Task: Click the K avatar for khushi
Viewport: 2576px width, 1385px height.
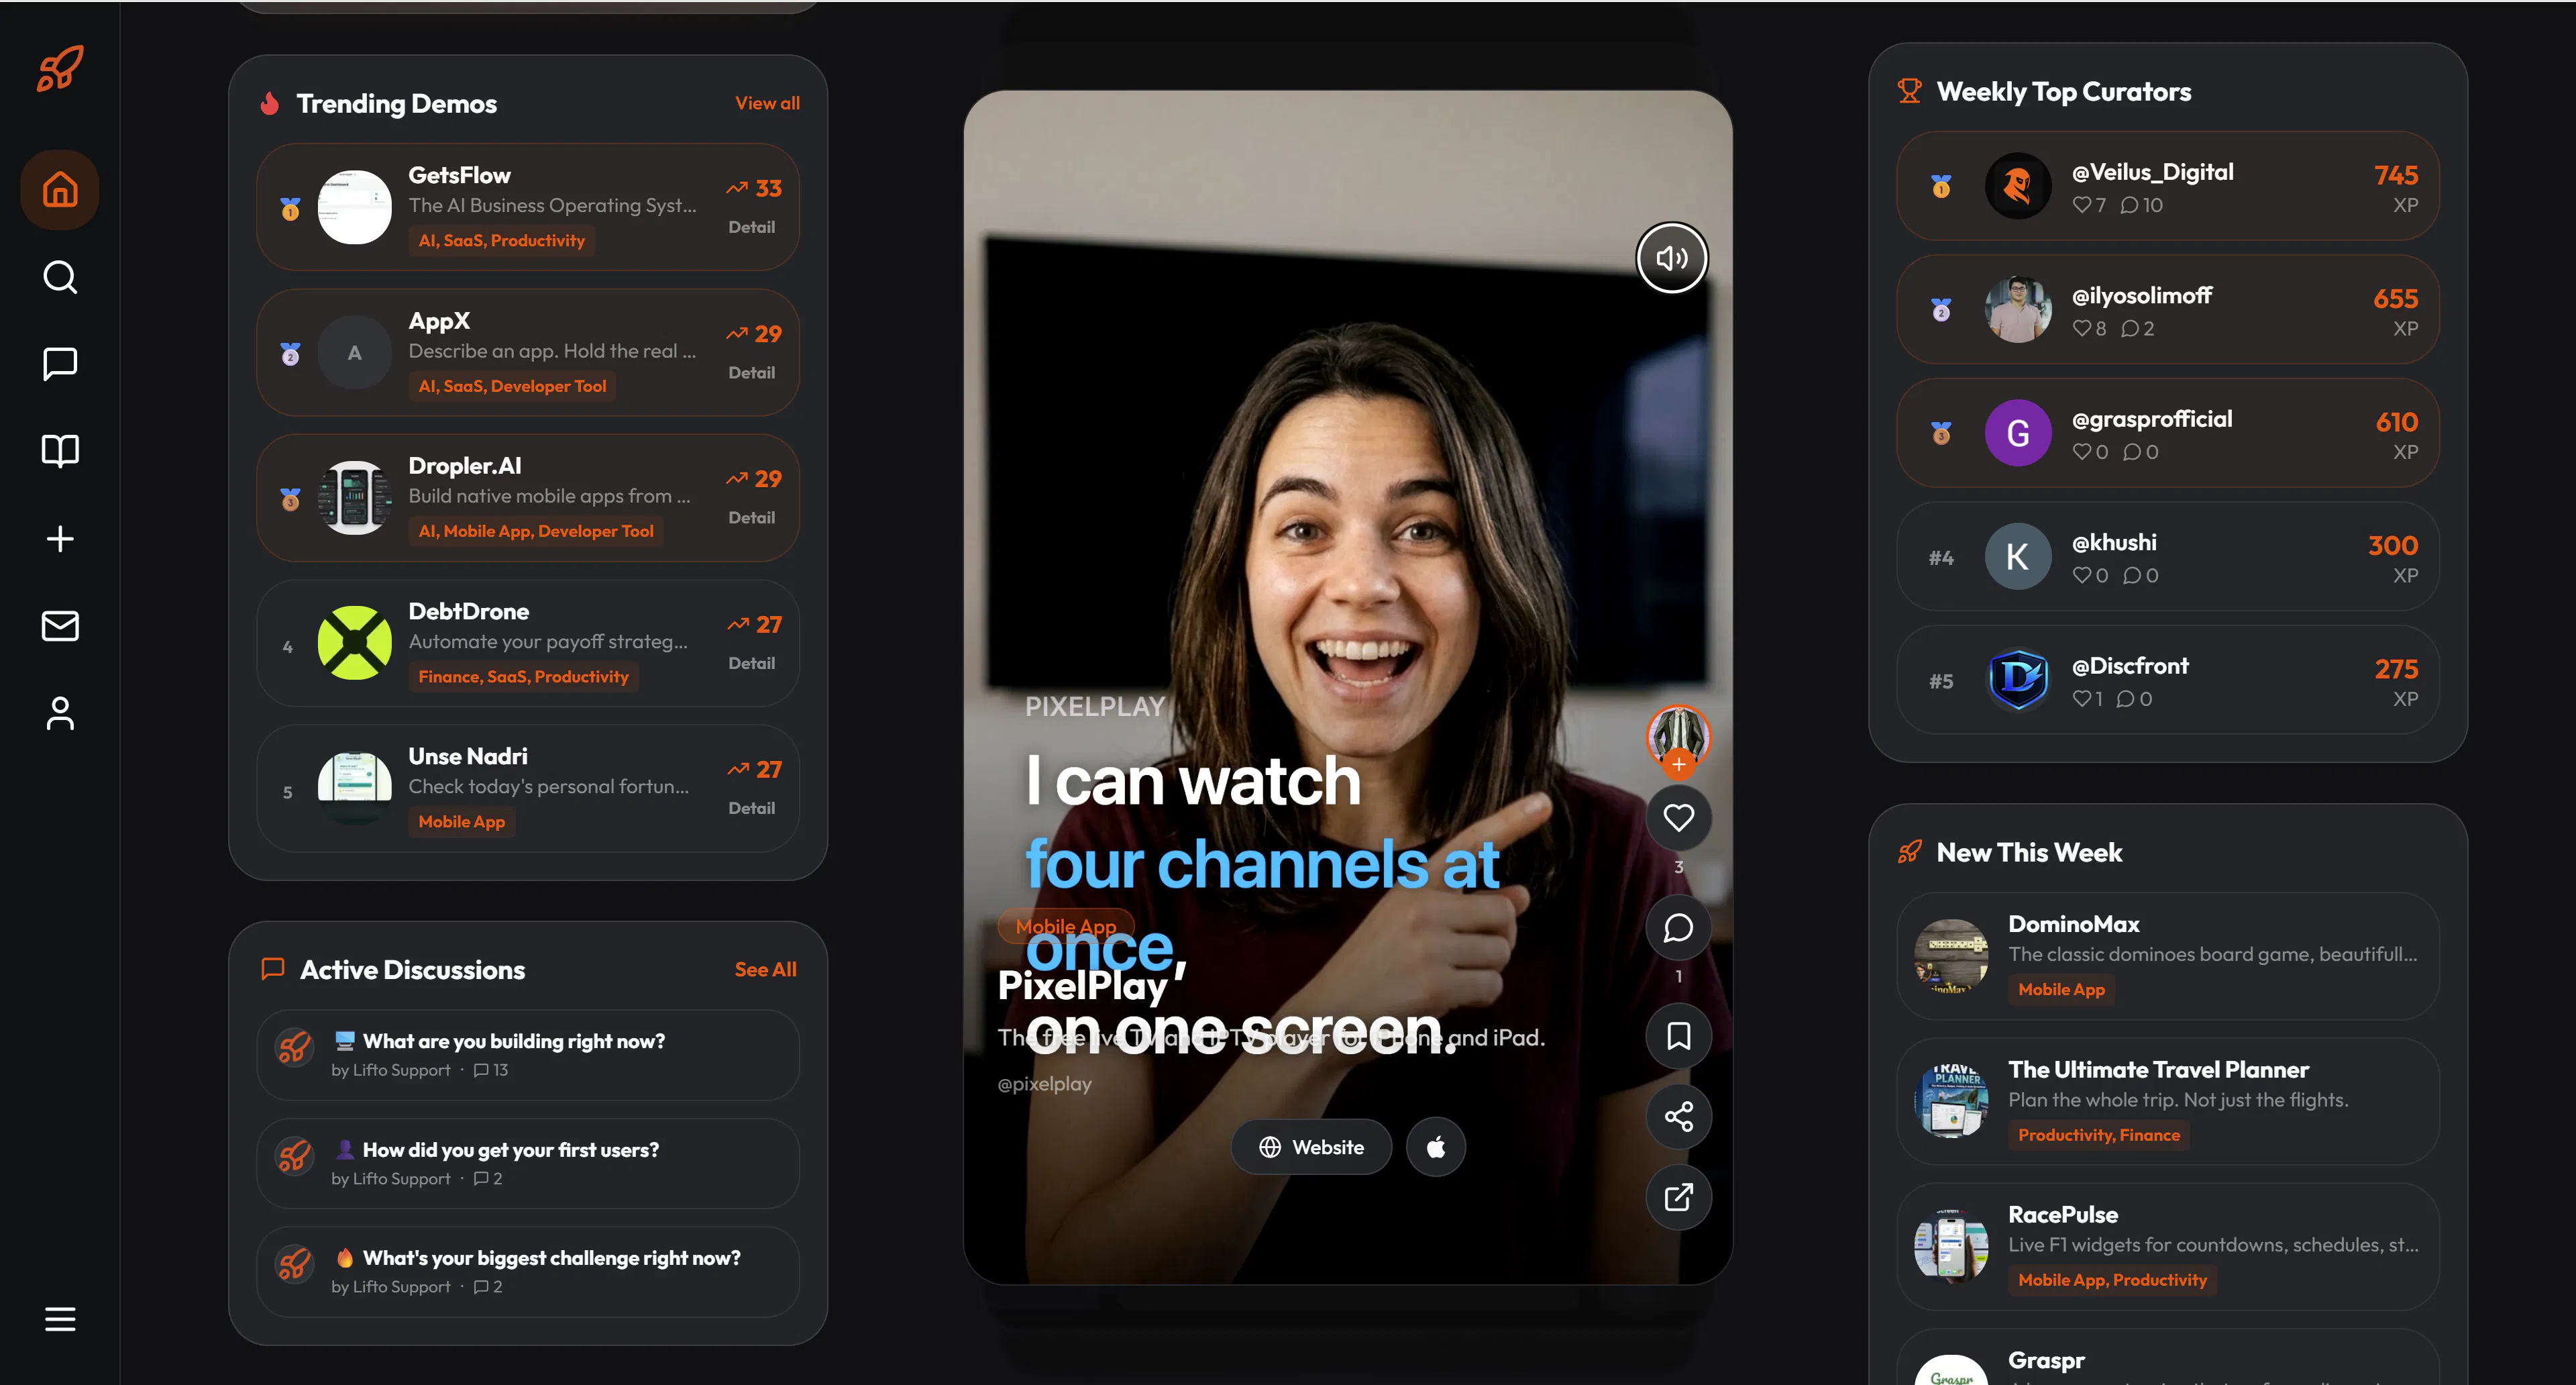Action: pos(2018,556)
